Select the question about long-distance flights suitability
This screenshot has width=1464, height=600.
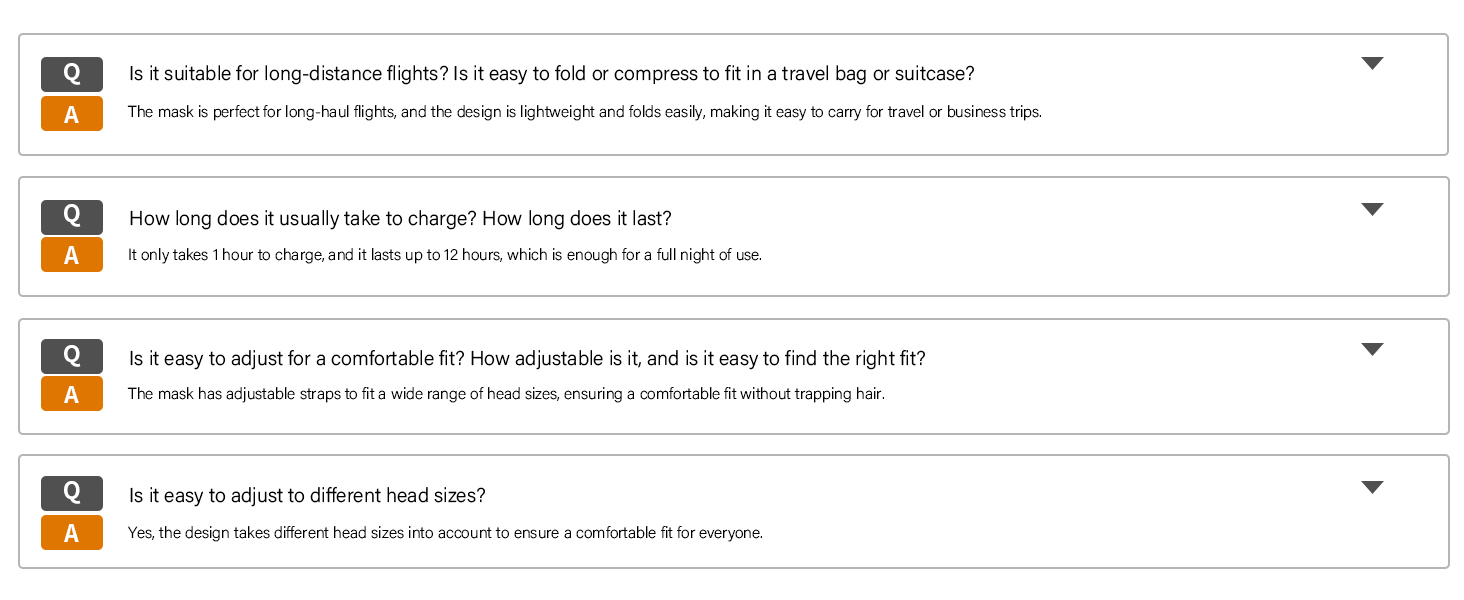[551, 74]
